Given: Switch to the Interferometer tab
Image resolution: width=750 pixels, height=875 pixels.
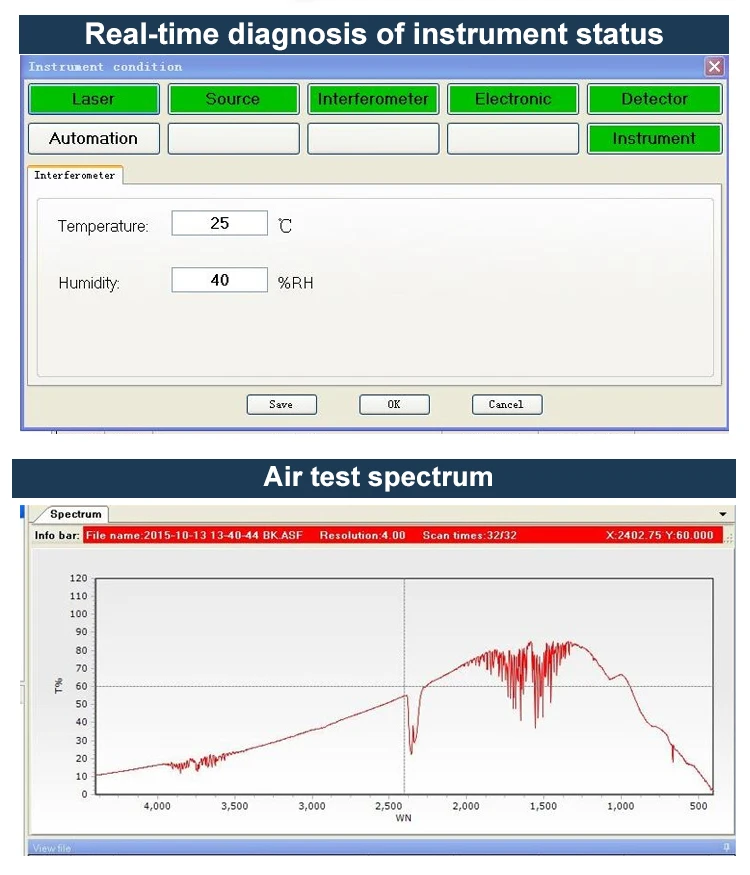Looking at the screenshot, I should pyautogui.click(x=75, y=175).
